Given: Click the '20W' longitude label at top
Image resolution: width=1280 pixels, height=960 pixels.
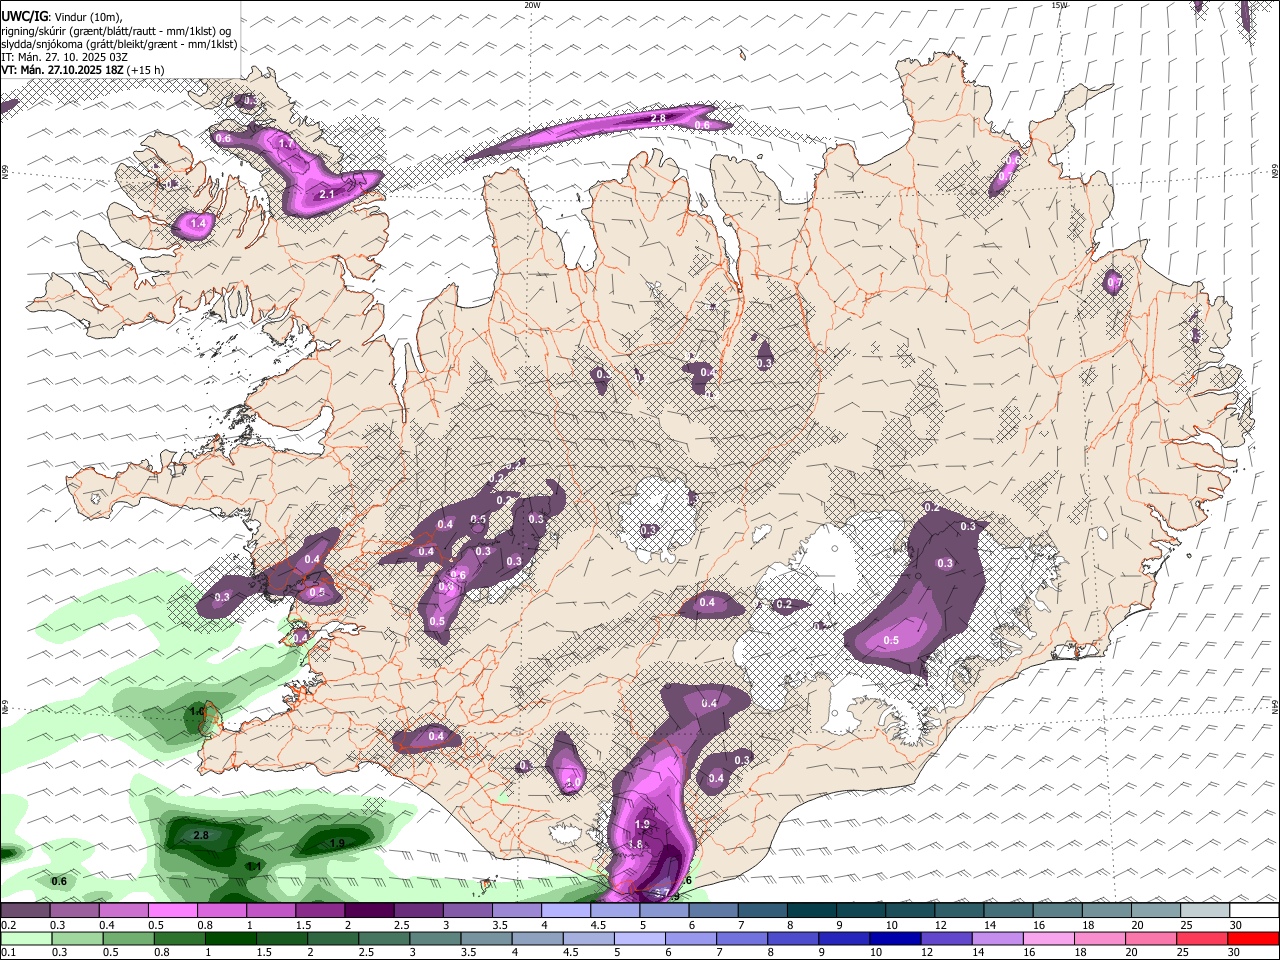Looking at the screenshot, I should click(x=533, y=5).
